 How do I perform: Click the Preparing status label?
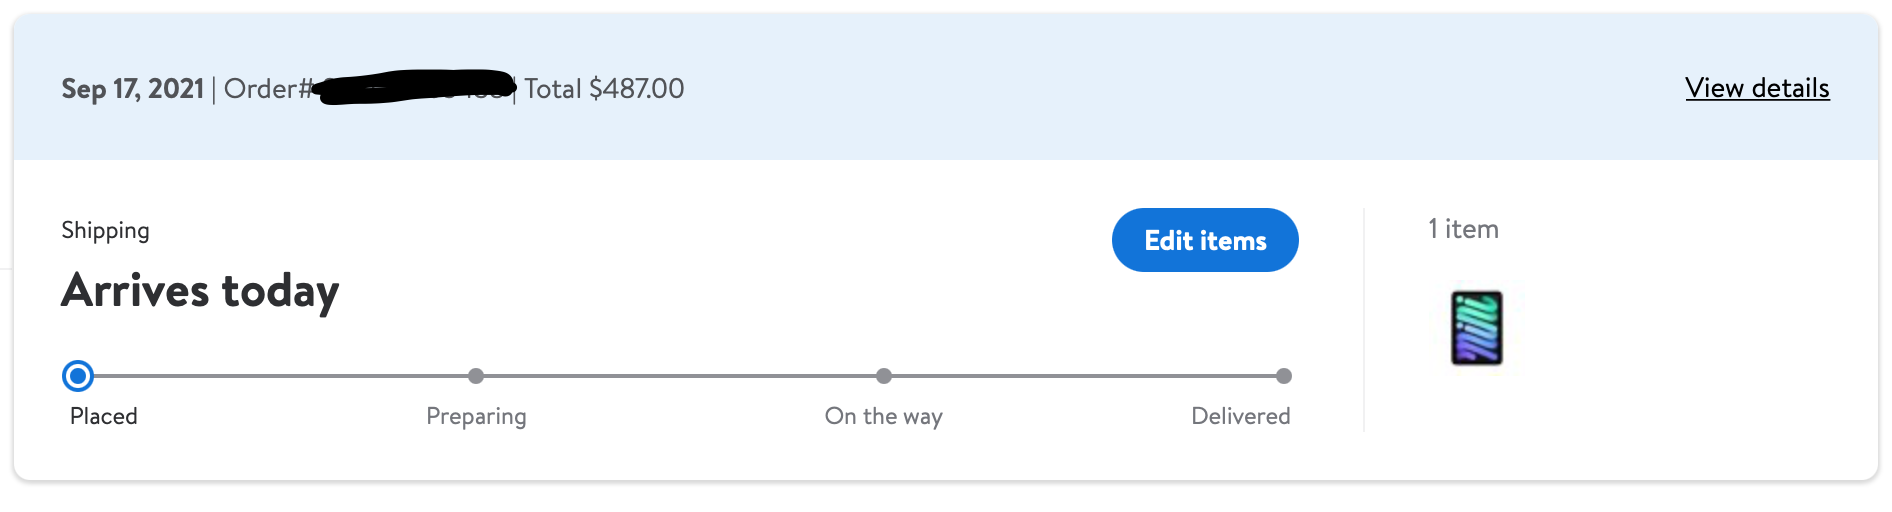click(476, 416)
